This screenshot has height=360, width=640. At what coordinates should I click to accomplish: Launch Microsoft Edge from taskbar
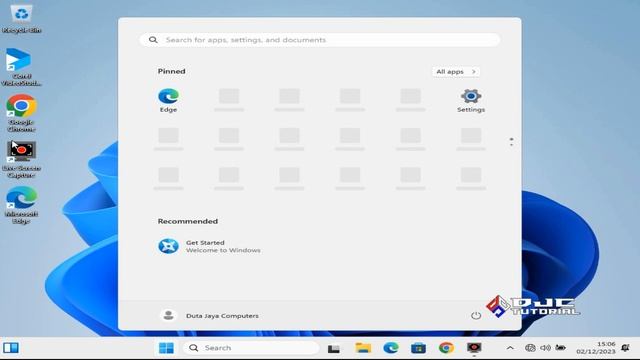point(391,348)
